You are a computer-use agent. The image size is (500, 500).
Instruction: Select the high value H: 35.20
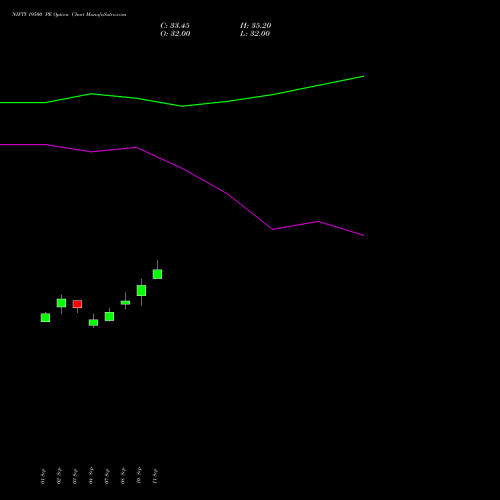(x=256, y=26)
